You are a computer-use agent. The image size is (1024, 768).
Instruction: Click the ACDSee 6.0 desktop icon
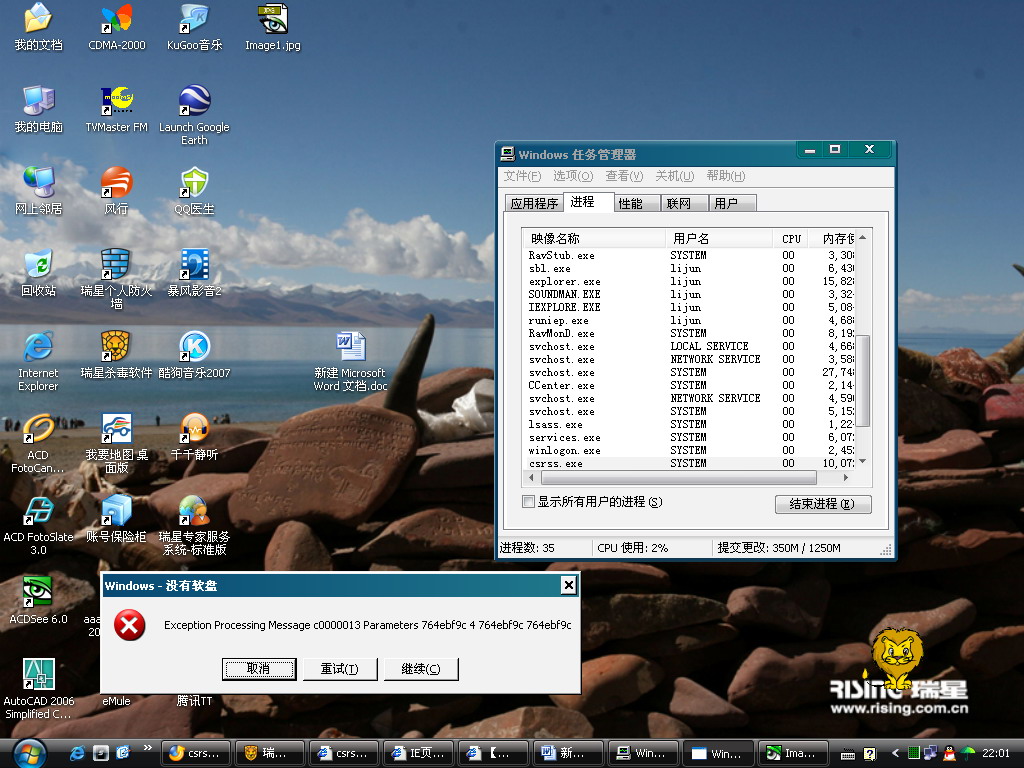coord(38,591)
